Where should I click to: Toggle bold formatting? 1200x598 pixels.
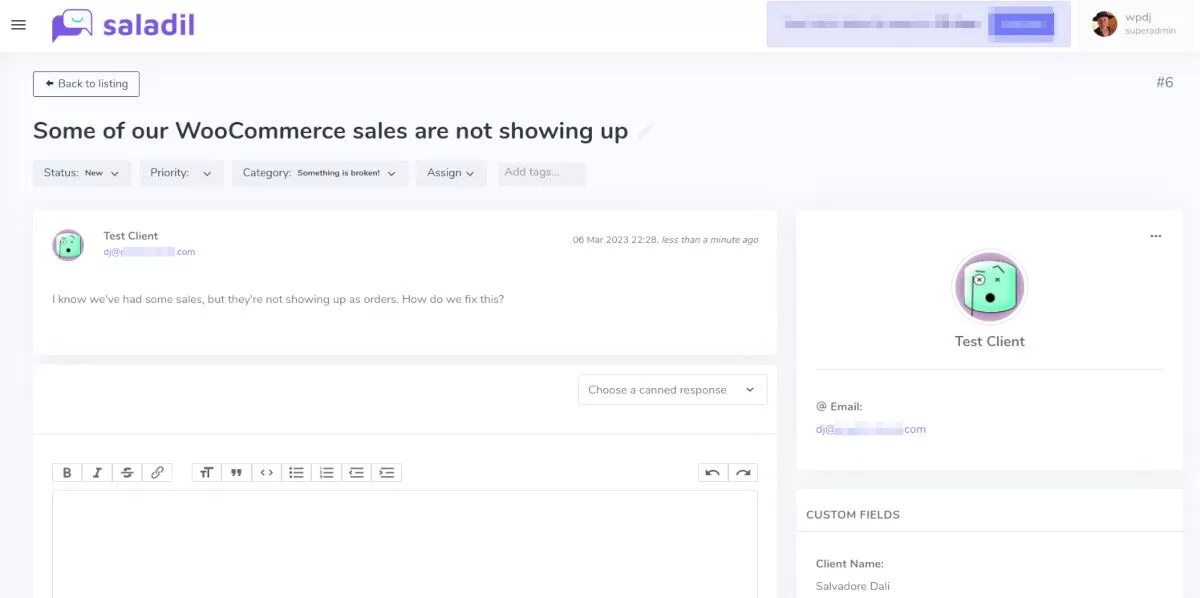67,473
